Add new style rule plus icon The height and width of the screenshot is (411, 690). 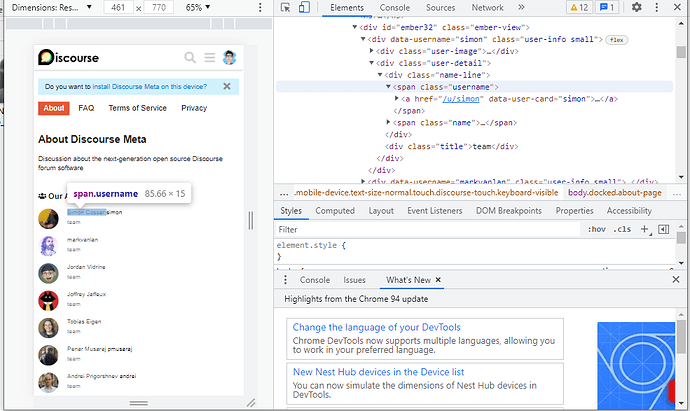645,229
